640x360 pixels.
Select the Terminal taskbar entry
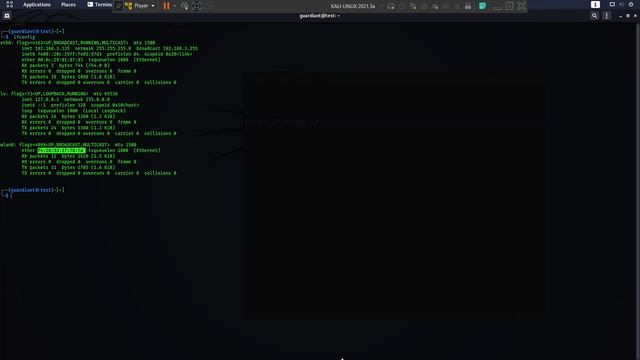[100, 5]
